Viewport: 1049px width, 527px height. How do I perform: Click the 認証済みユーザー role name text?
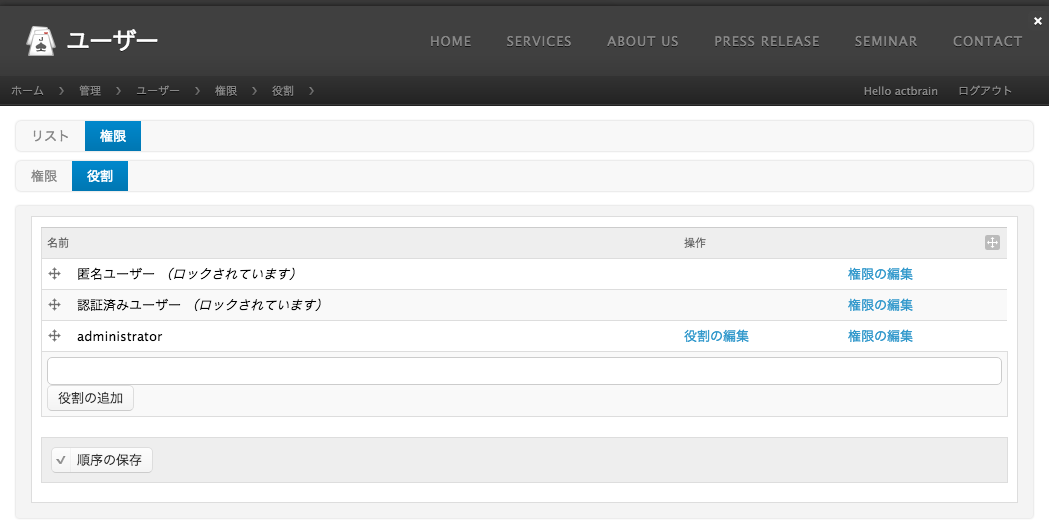(x=129, y=305)
